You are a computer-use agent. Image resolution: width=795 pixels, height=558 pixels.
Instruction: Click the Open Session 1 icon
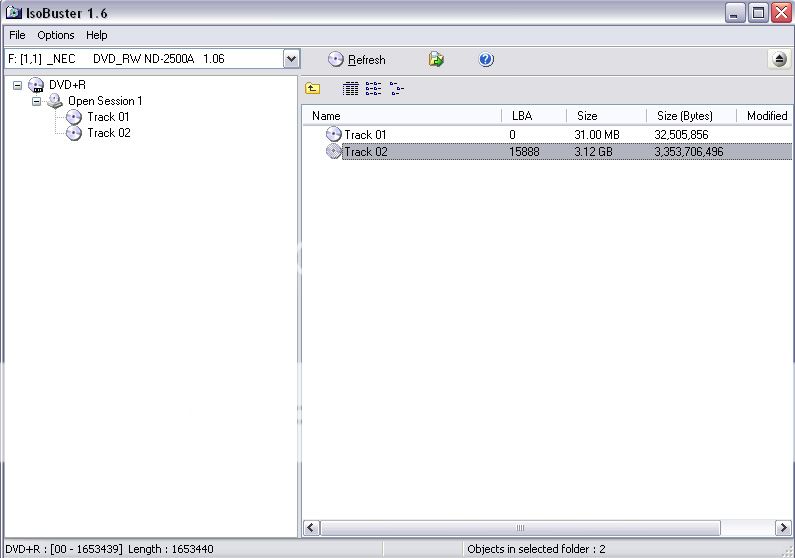tap(55, 101)
